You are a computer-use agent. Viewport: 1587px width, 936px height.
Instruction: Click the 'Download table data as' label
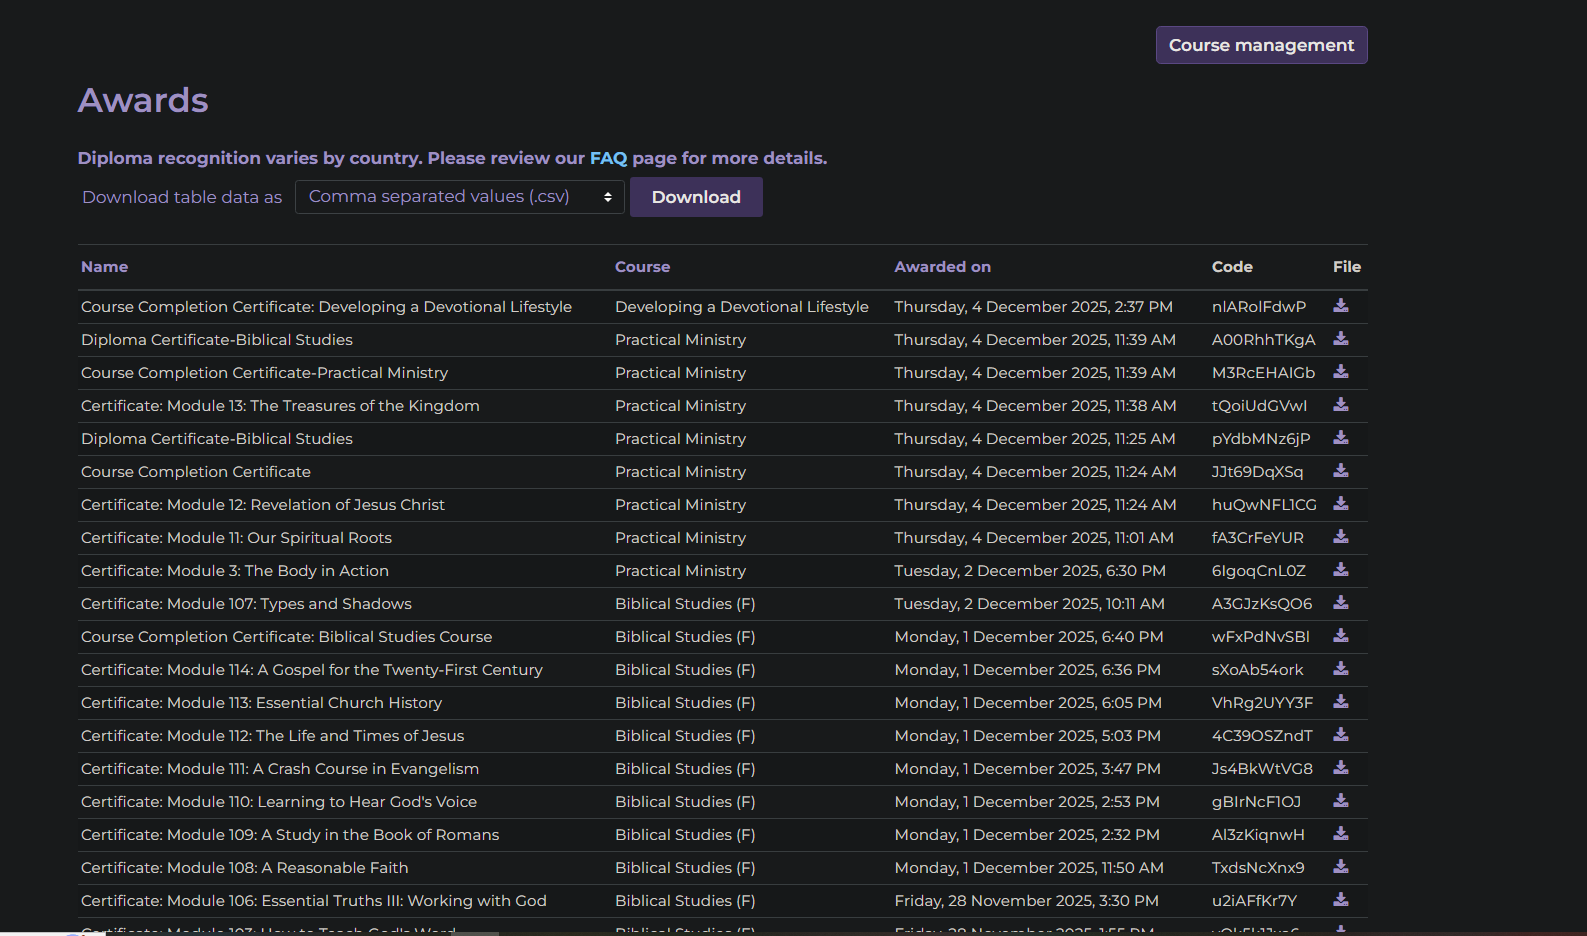click(x=182, y=198)
